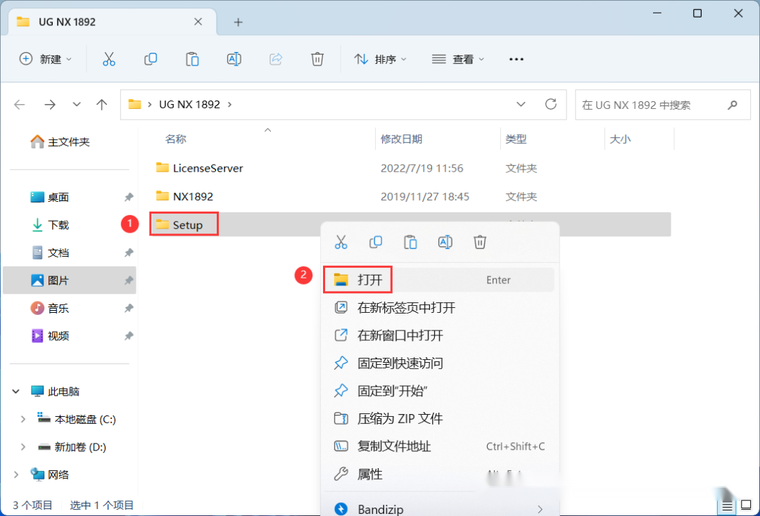Unpin 桌面 using its pin icon
The height and width of the screenshot is (516, 760).
pos(128,197)
